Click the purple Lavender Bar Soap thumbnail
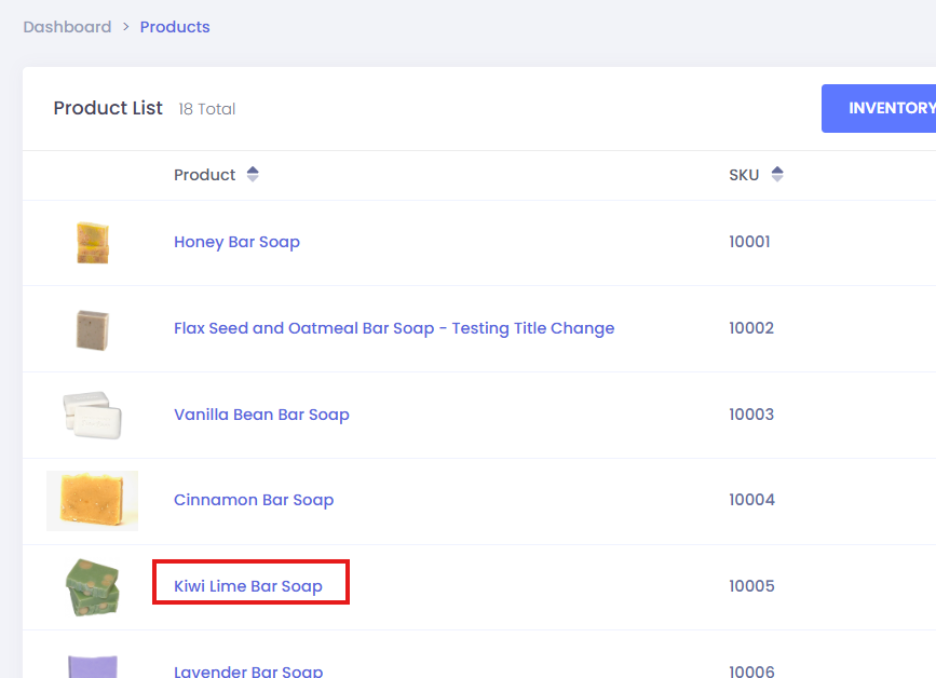 (92, 666)
